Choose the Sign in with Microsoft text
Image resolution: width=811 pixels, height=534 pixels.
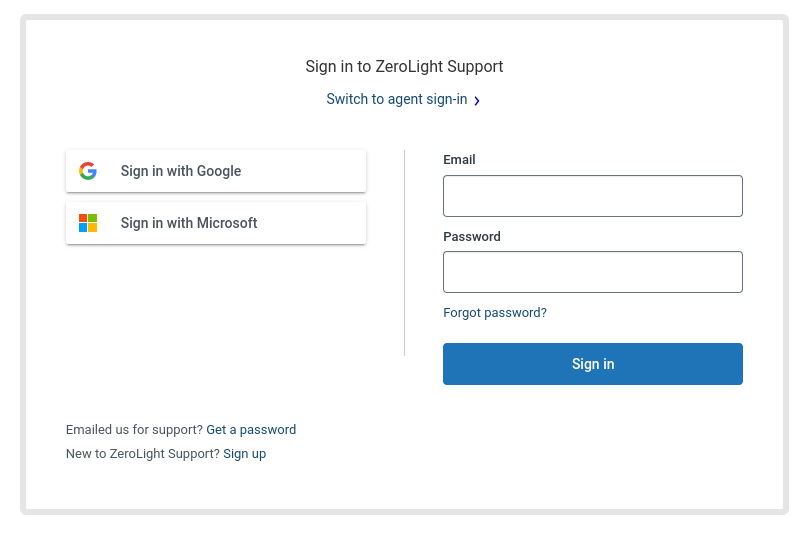[189, 223]
